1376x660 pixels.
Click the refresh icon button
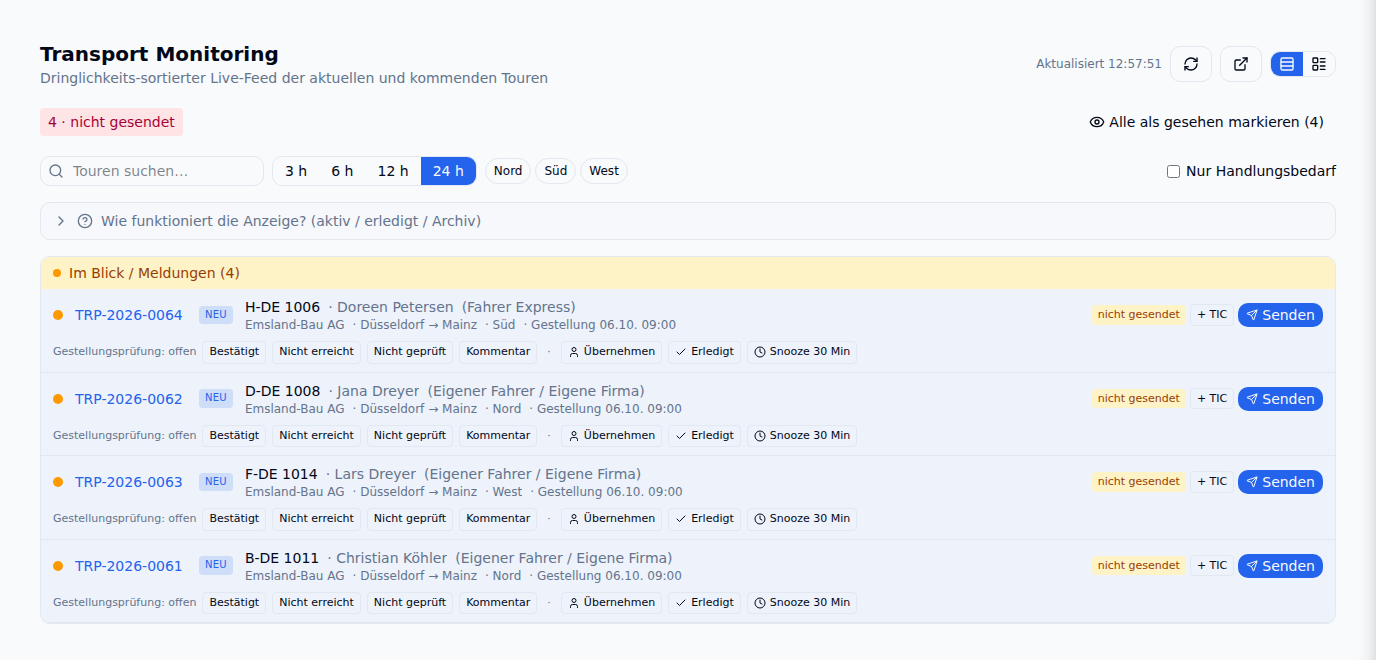coord(1191,64)
